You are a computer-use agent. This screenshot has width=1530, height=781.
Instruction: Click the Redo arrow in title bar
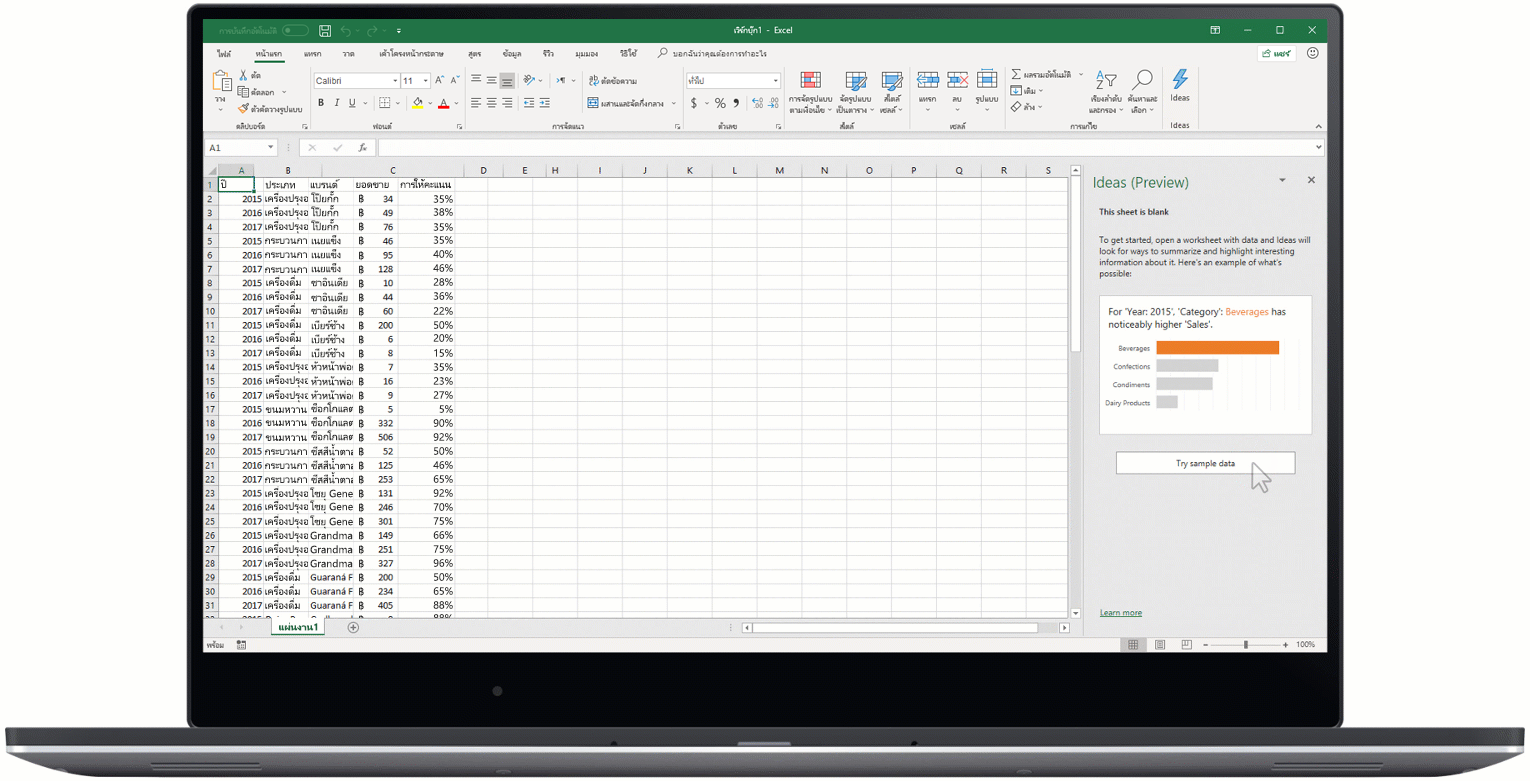pyautogui.click(x=373, y=31)
